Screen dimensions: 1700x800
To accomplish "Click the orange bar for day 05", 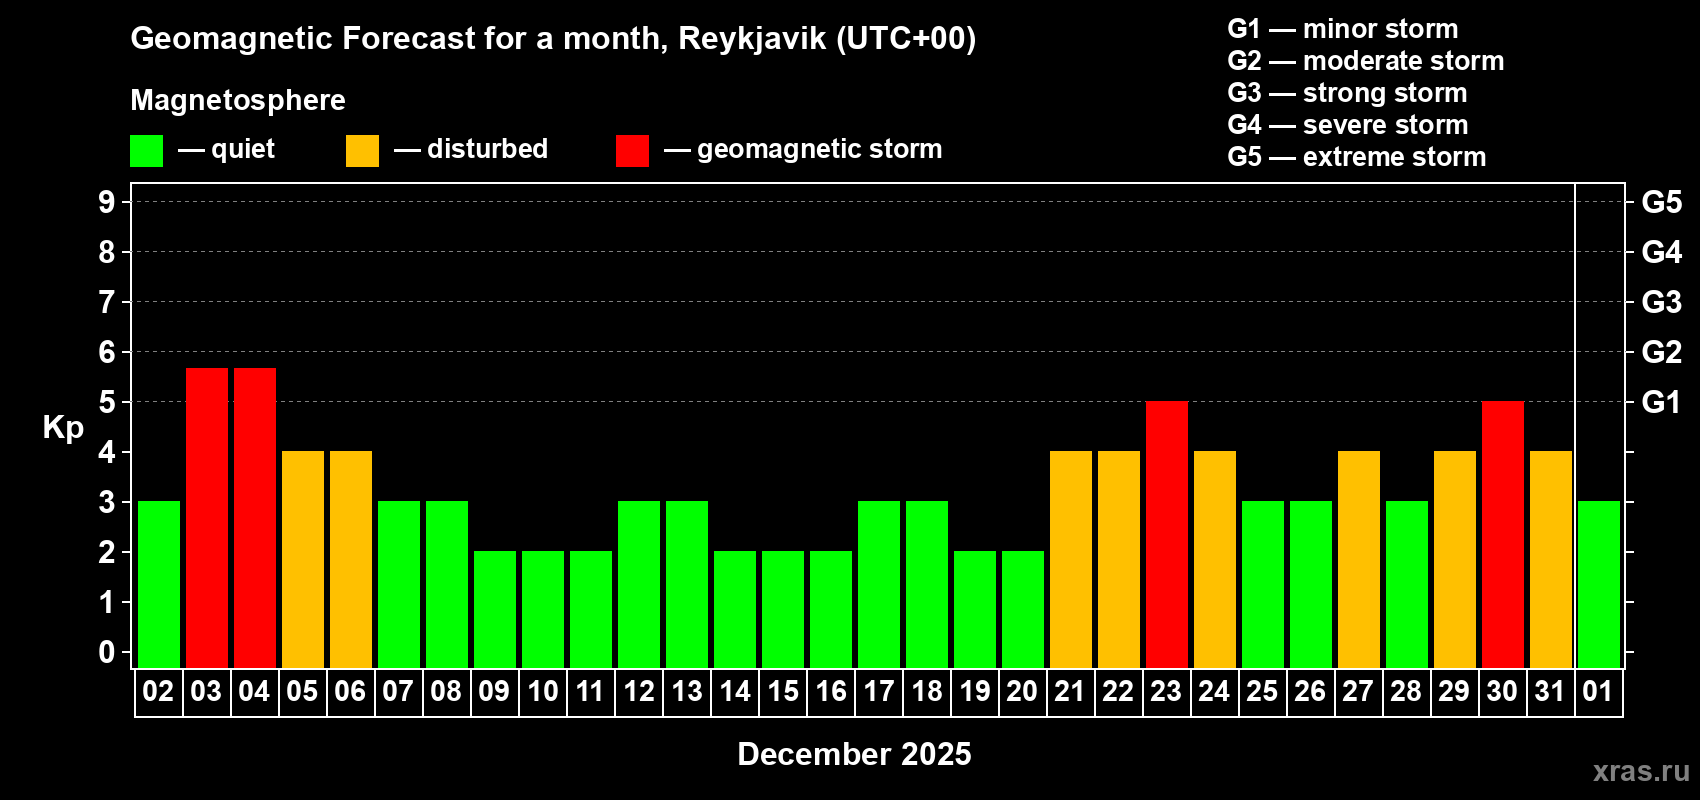I will [x=303, y=560].
